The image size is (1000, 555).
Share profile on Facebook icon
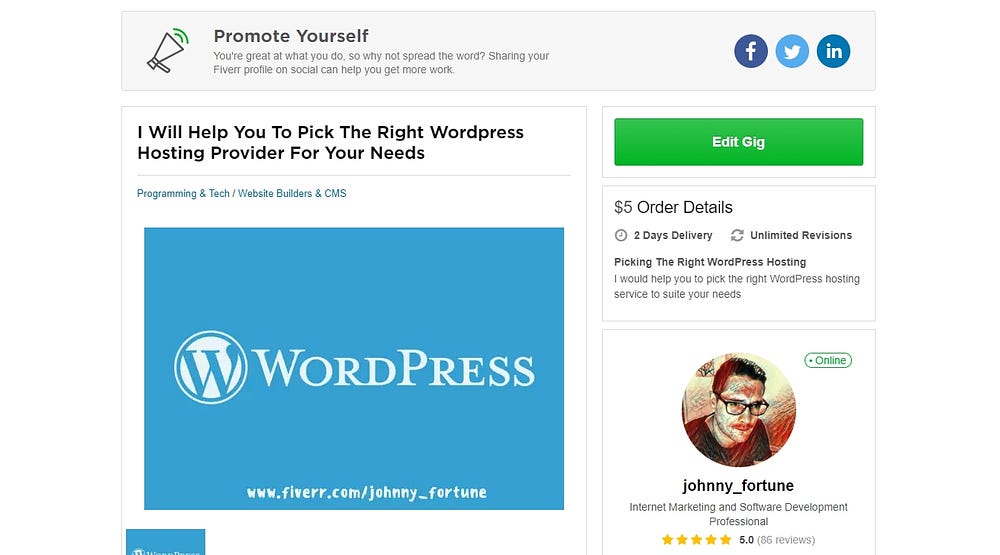(x=751, y=51)
